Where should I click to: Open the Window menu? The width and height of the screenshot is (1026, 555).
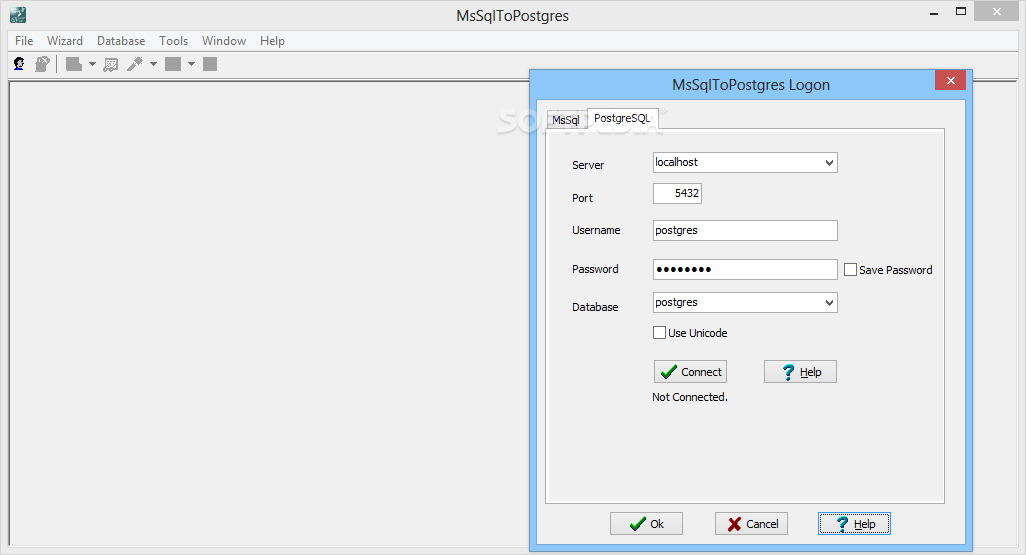click(224, 41)
